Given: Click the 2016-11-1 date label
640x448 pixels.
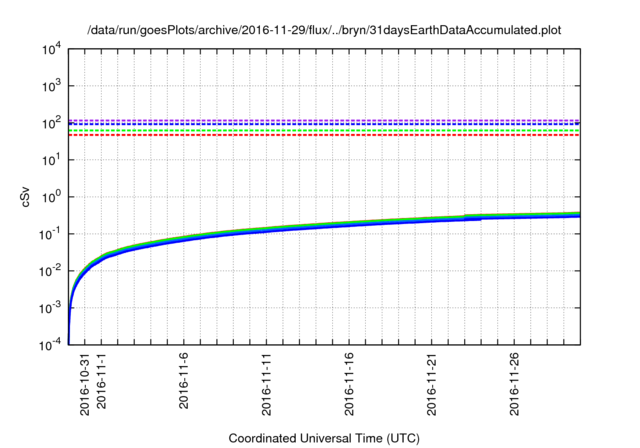Looking at the screenshot, I should tap(101, 381).
